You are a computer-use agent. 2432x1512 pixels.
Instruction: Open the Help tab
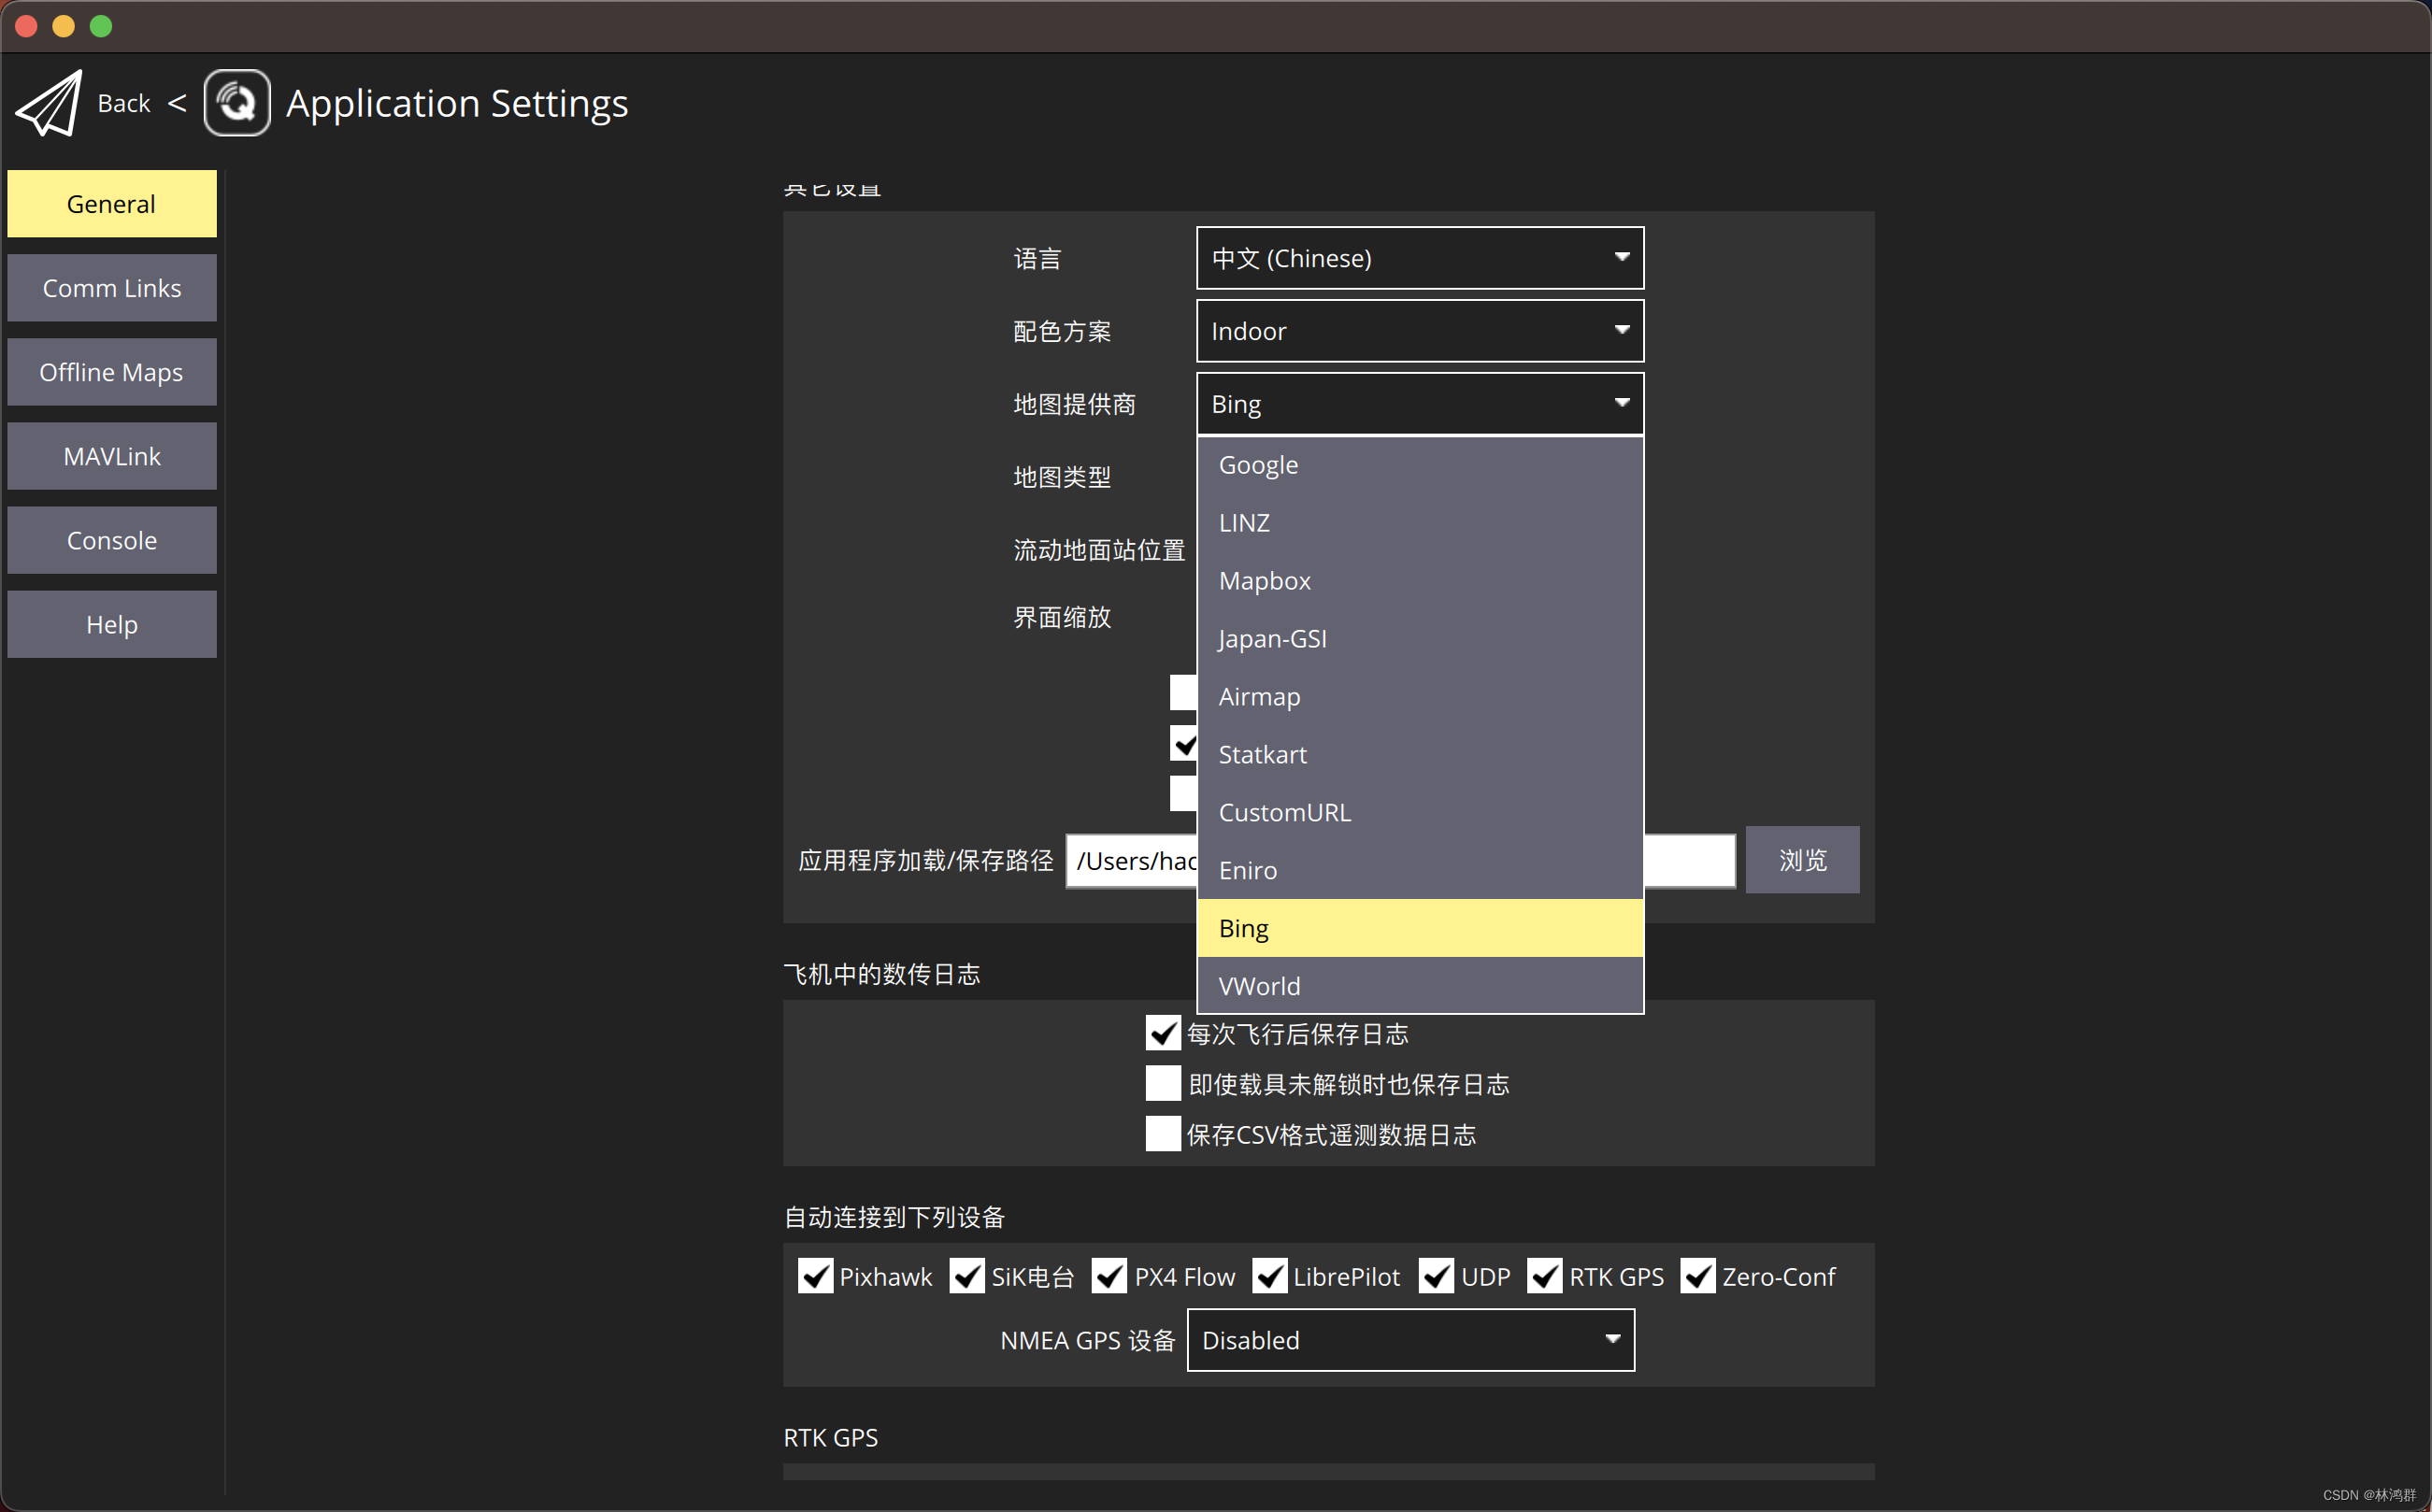pyautogui.click(x=112, y=624)
